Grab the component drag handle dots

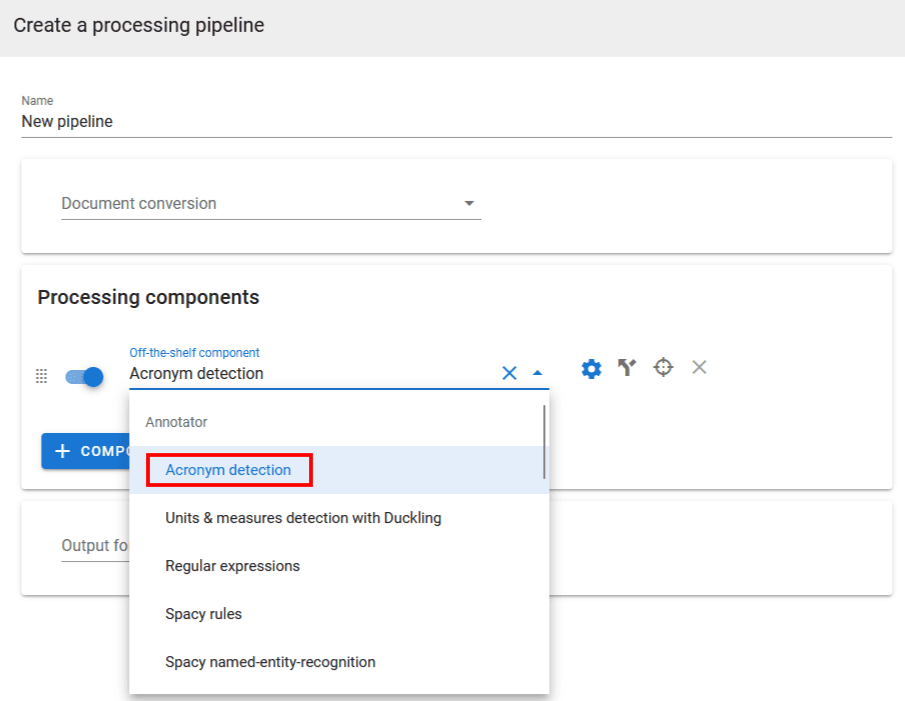[41, 376]
